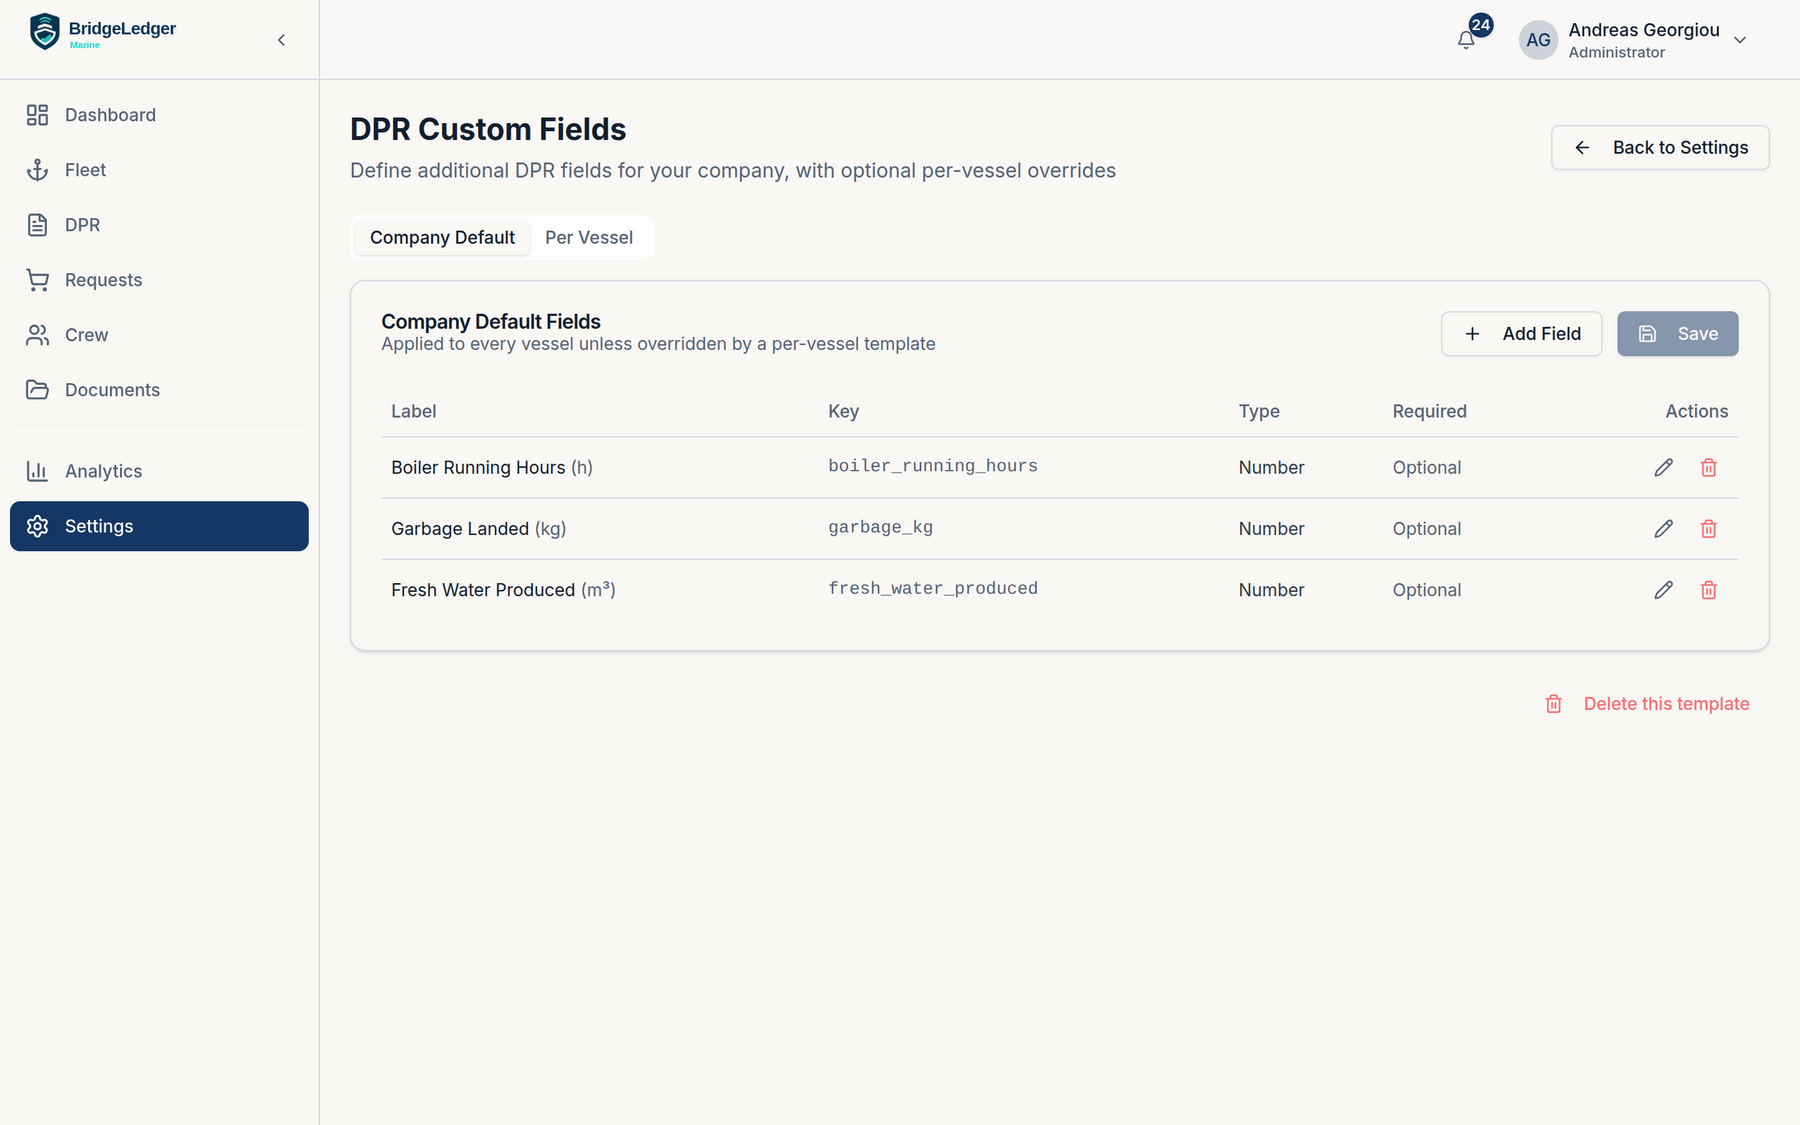Switch to the Per Vessel tab
The image size is (1800, 1125).
[589, 237]
